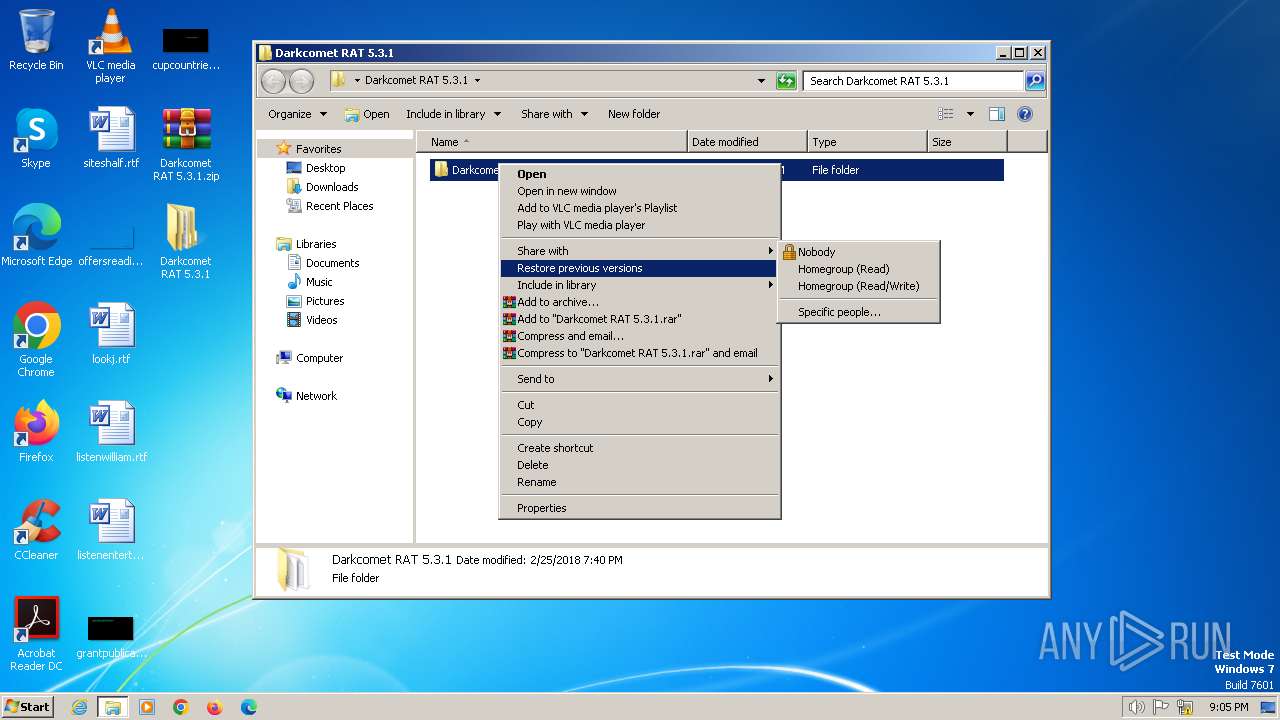This screenshot has width=1280, height=720.
Task: Choose Compress and email...
Action: click(639, 336)
